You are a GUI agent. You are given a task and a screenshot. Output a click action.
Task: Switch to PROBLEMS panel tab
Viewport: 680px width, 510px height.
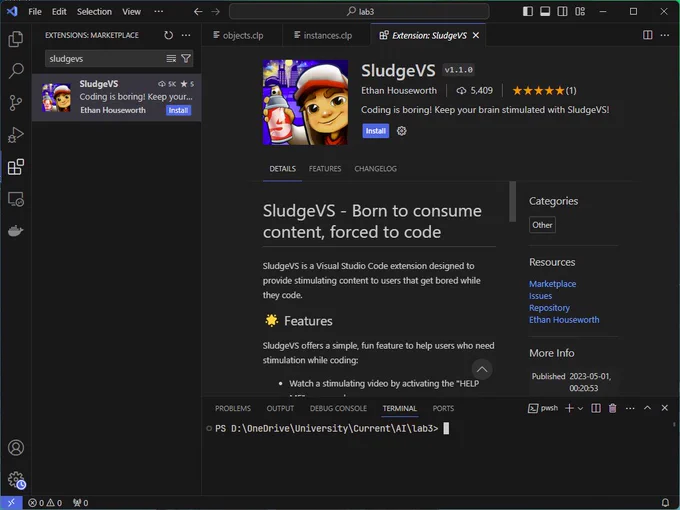pyautogui.click(x=233, y=409)
